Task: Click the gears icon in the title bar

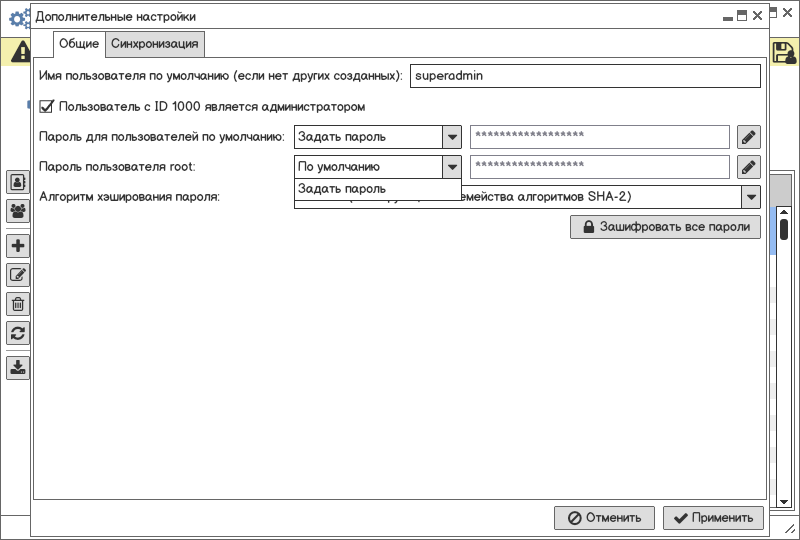Action: point(19,18)
